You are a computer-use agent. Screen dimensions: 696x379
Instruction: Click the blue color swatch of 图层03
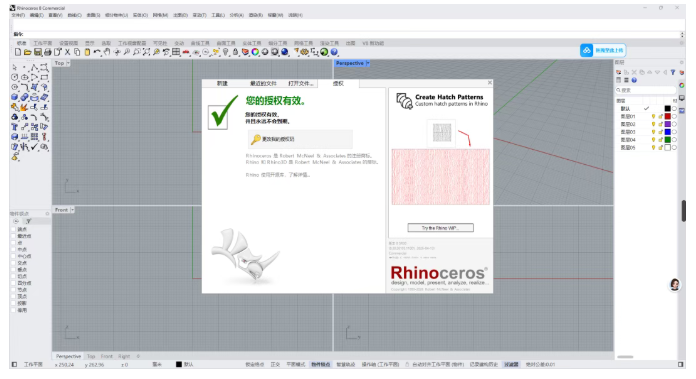[668, 132]
